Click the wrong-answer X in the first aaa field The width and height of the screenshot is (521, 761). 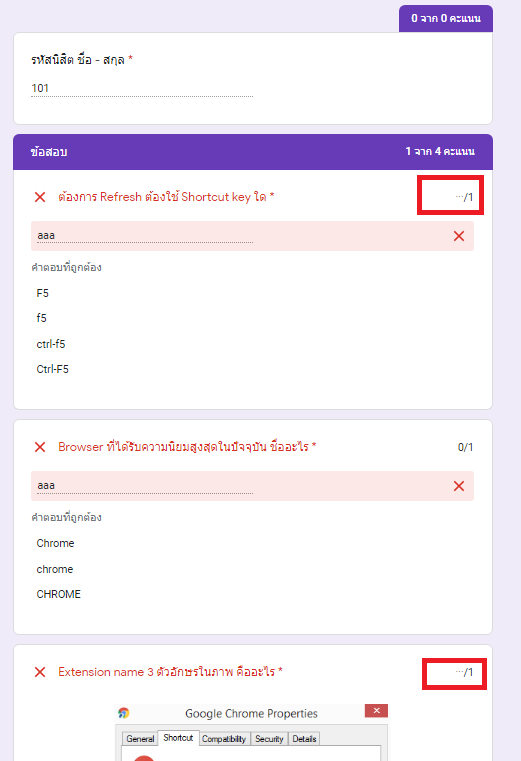click(459, 236)
